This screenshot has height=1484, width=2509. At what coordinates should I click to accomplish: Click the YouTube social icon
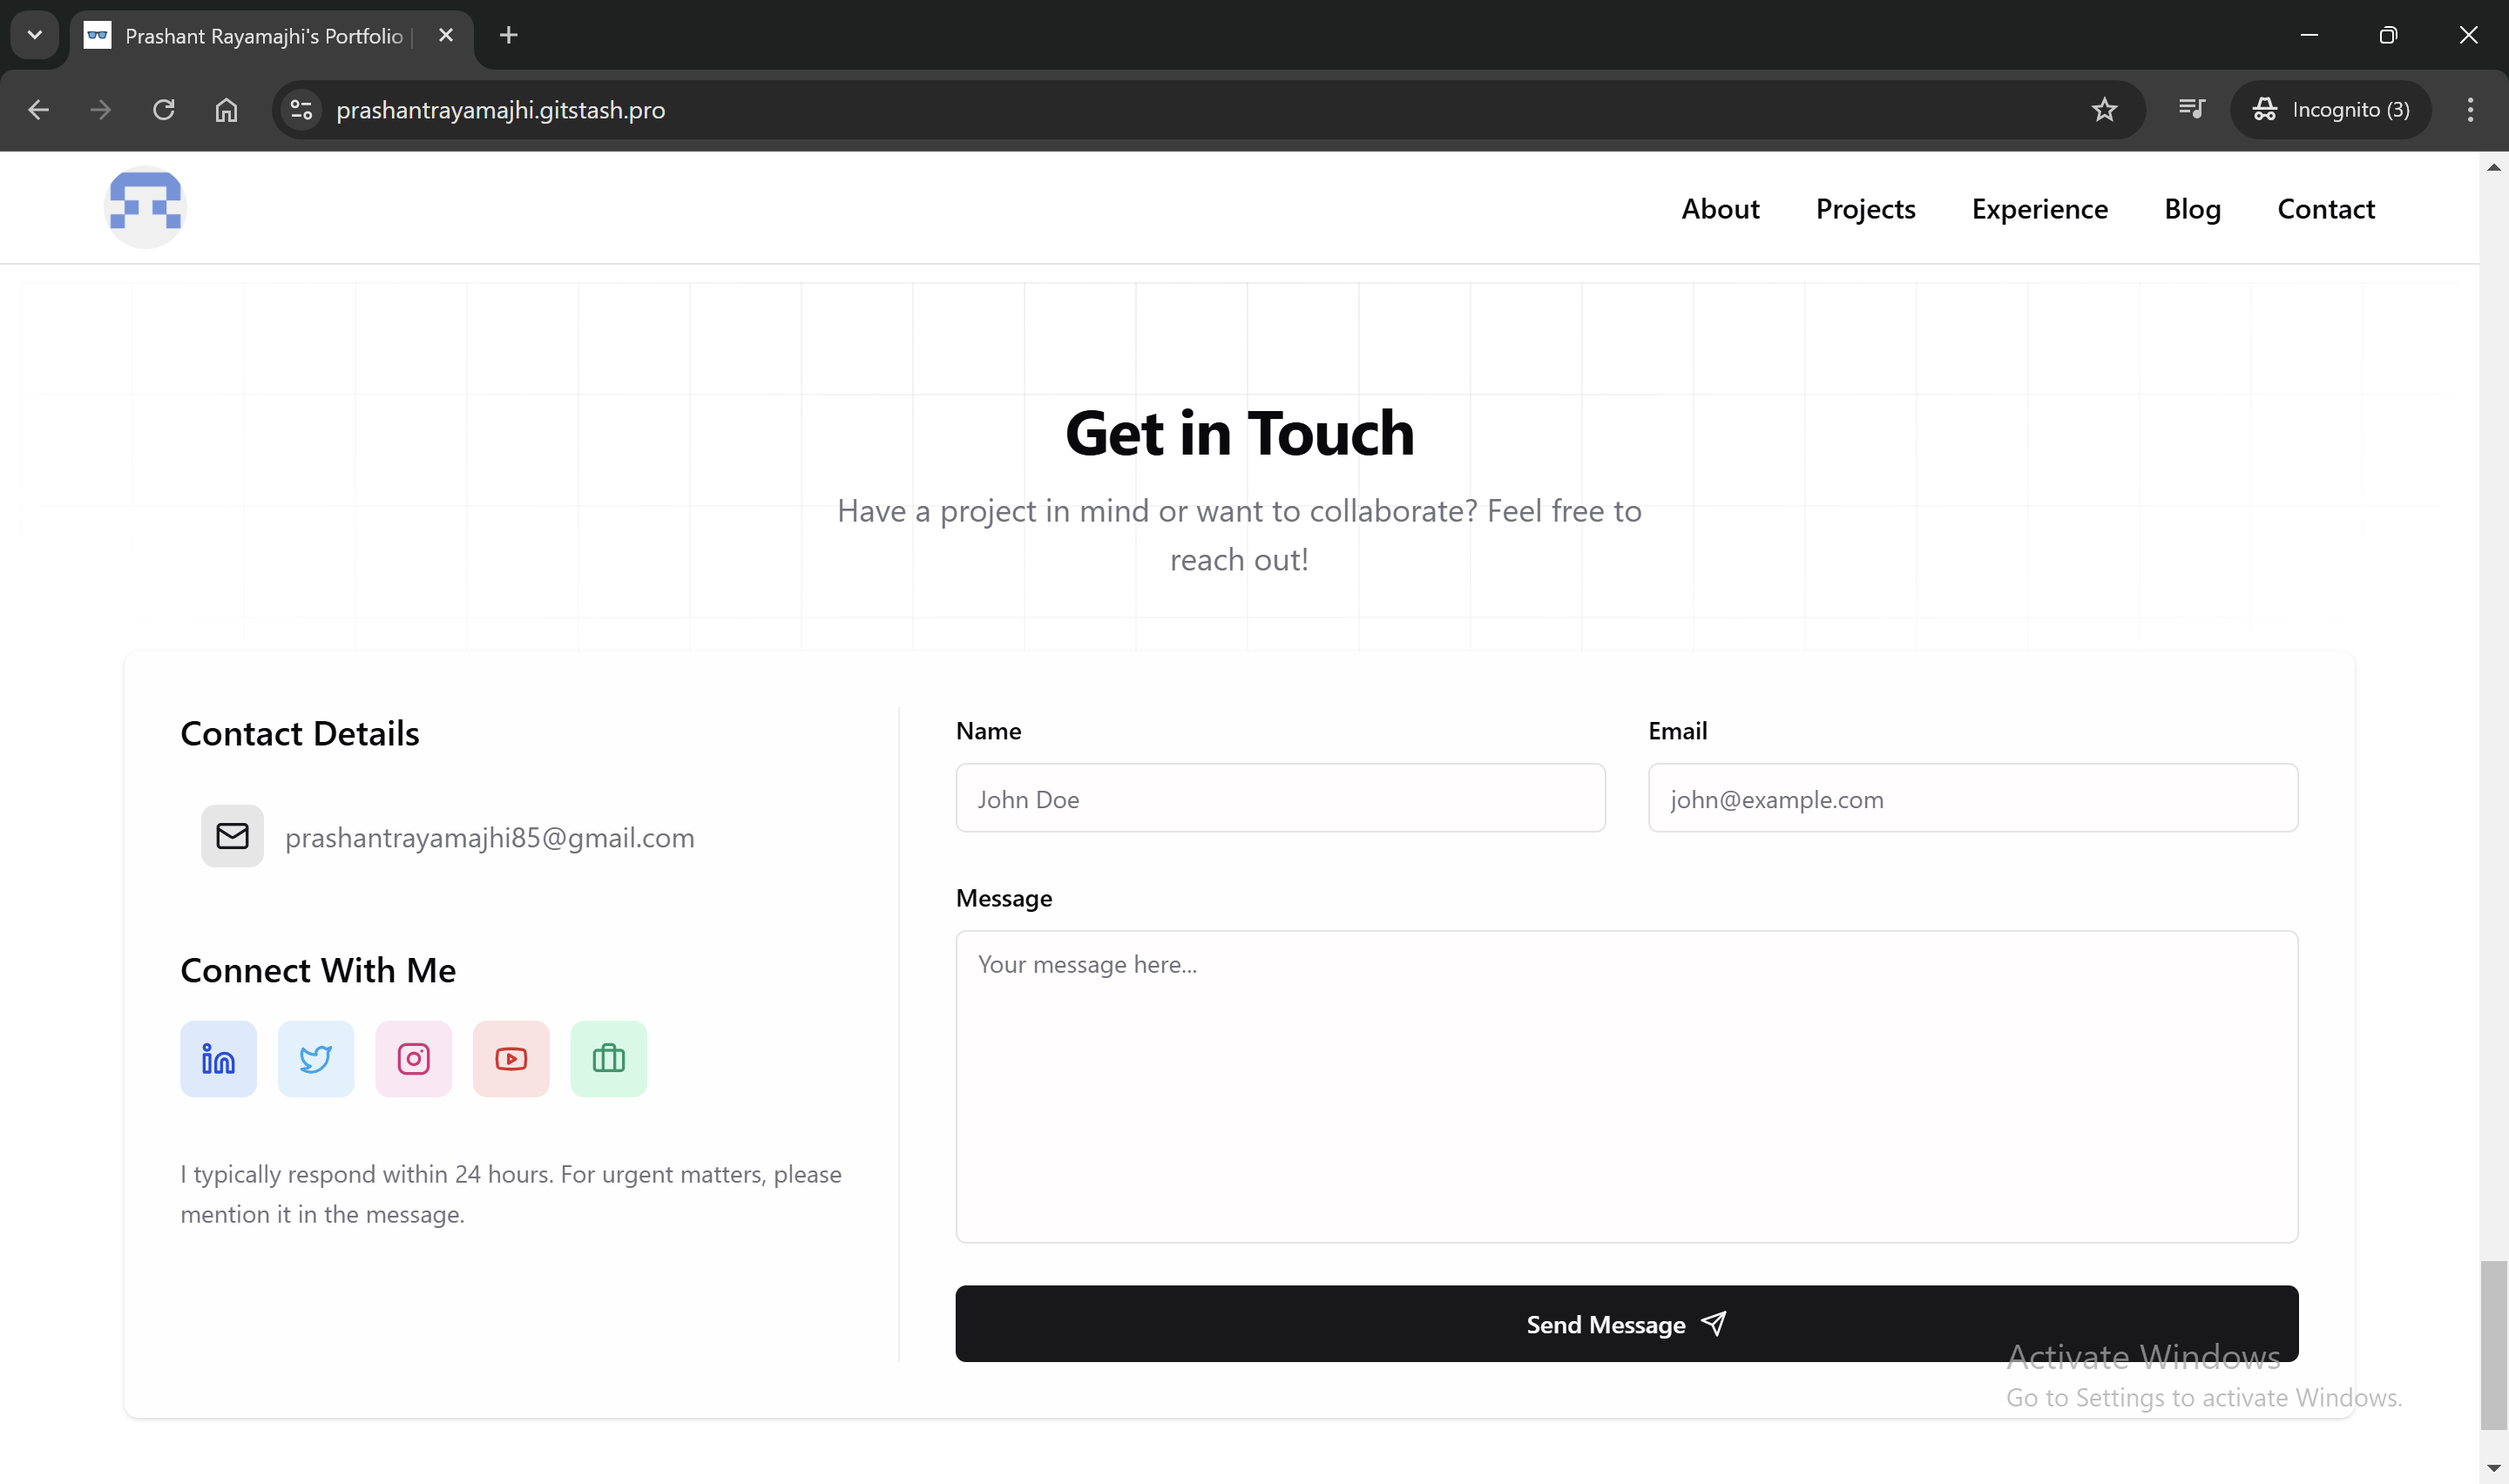pos(510,1058)
